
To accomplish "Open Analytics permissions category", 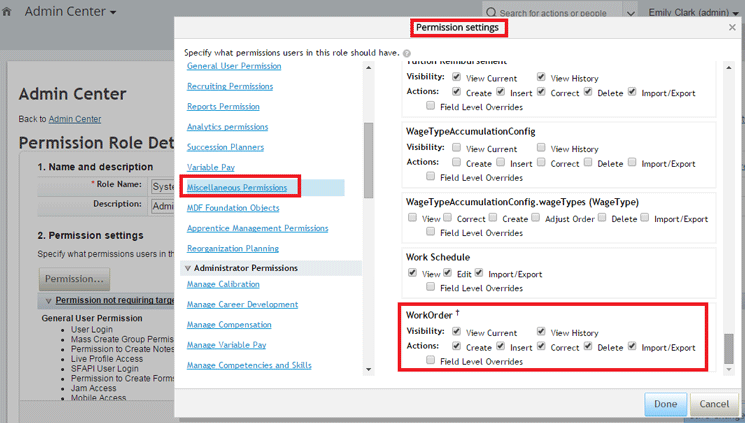I will 228,127.
